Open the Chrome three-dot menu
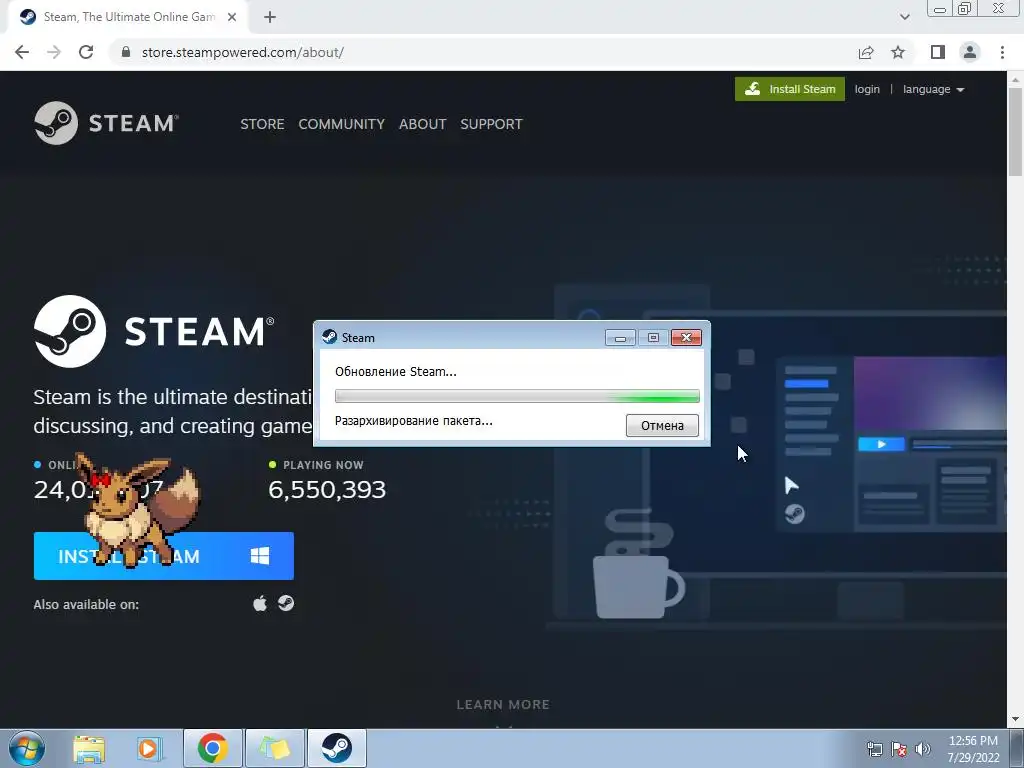 click(1002, 52)
